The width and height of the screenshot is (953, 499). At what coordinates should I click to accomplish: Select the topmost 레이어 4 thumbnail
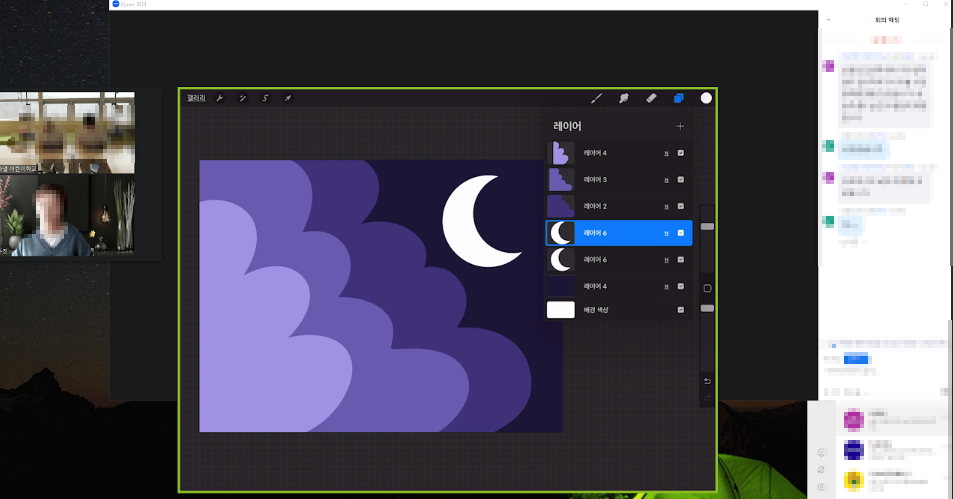560,153
